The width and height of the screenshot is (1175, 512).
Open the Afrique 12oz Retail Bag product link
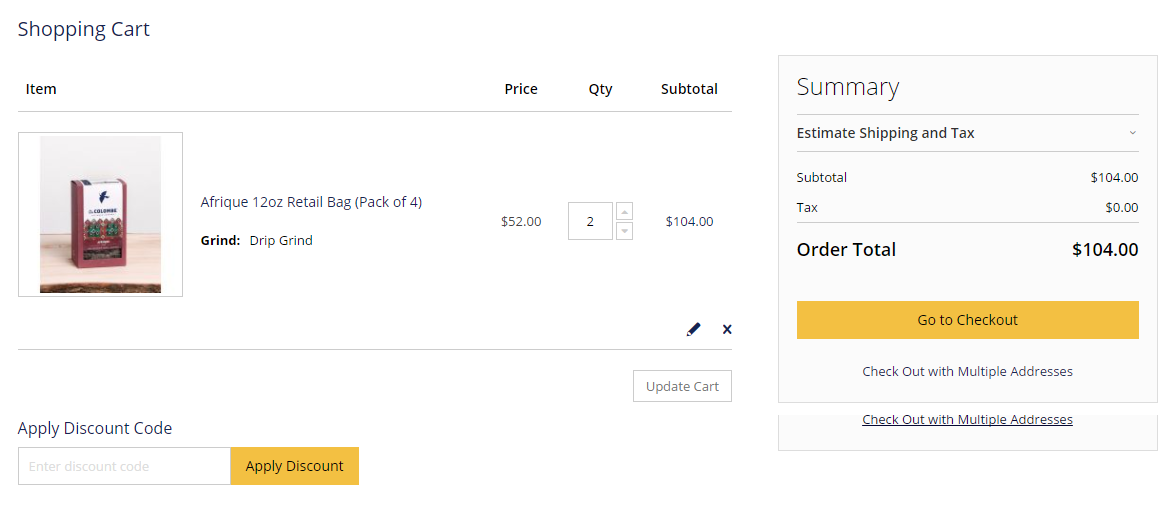pos(311,202)
